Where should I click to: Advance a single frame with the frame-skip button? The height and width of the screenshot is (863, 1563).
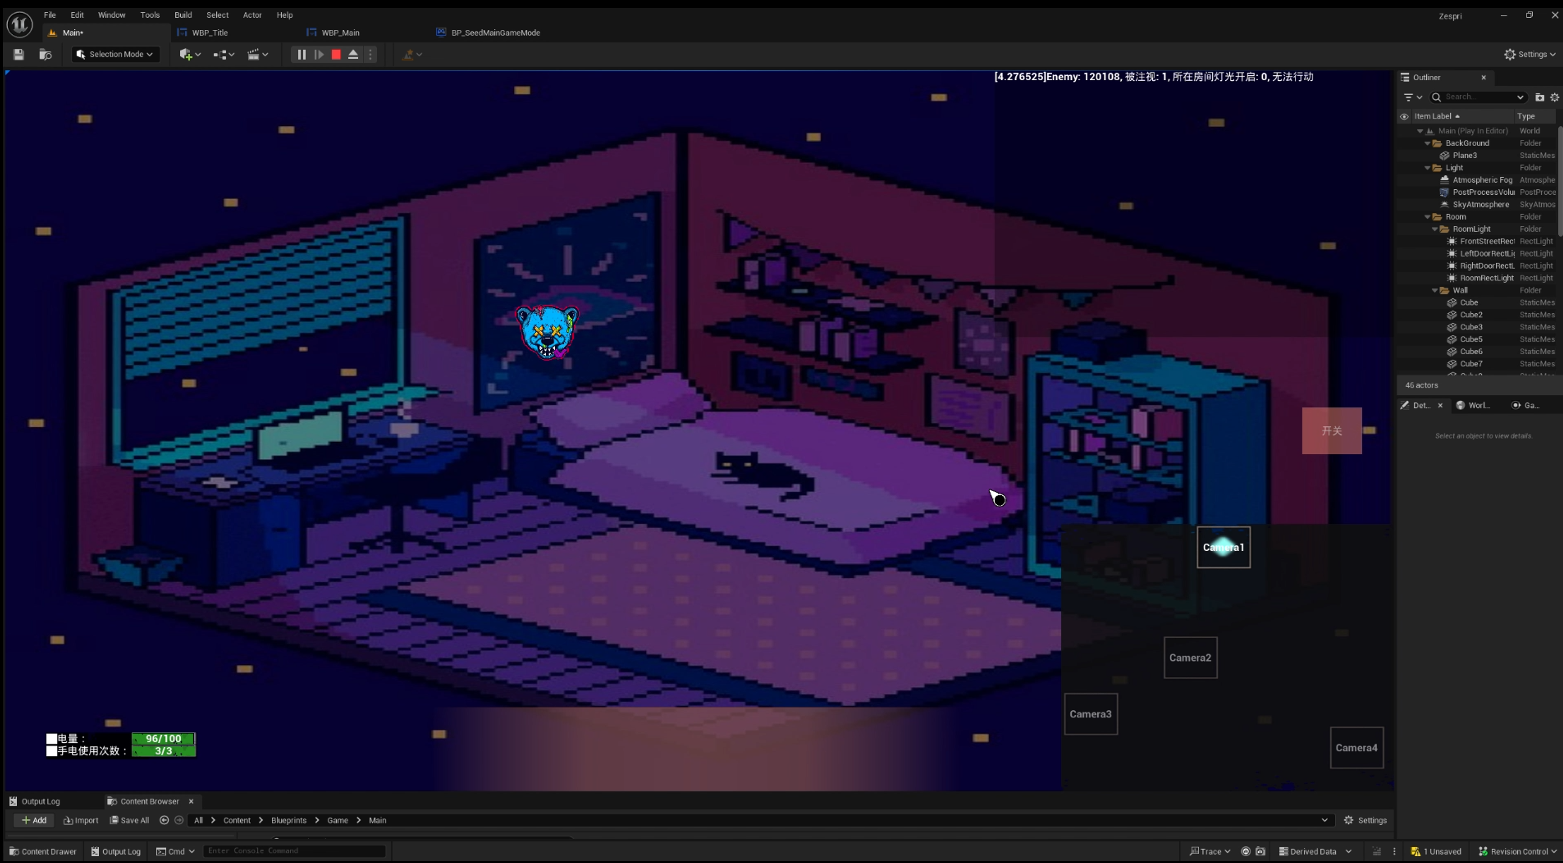coord(319,54)
